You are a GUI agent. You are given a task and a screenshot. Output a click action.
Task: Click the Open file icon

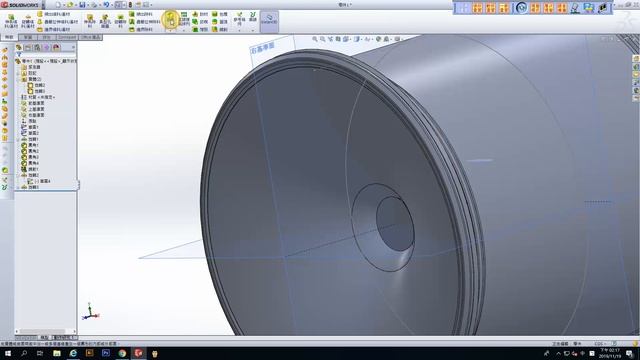[70, 4]
